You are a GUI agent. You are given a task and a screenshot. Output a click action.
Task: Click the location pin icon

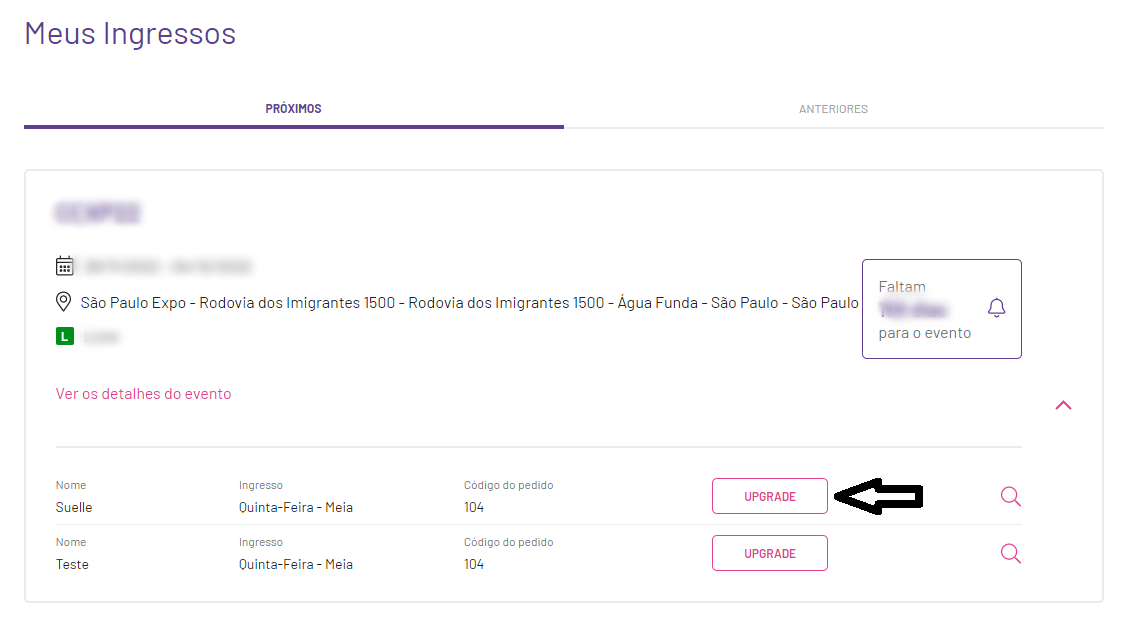point(63,302)
